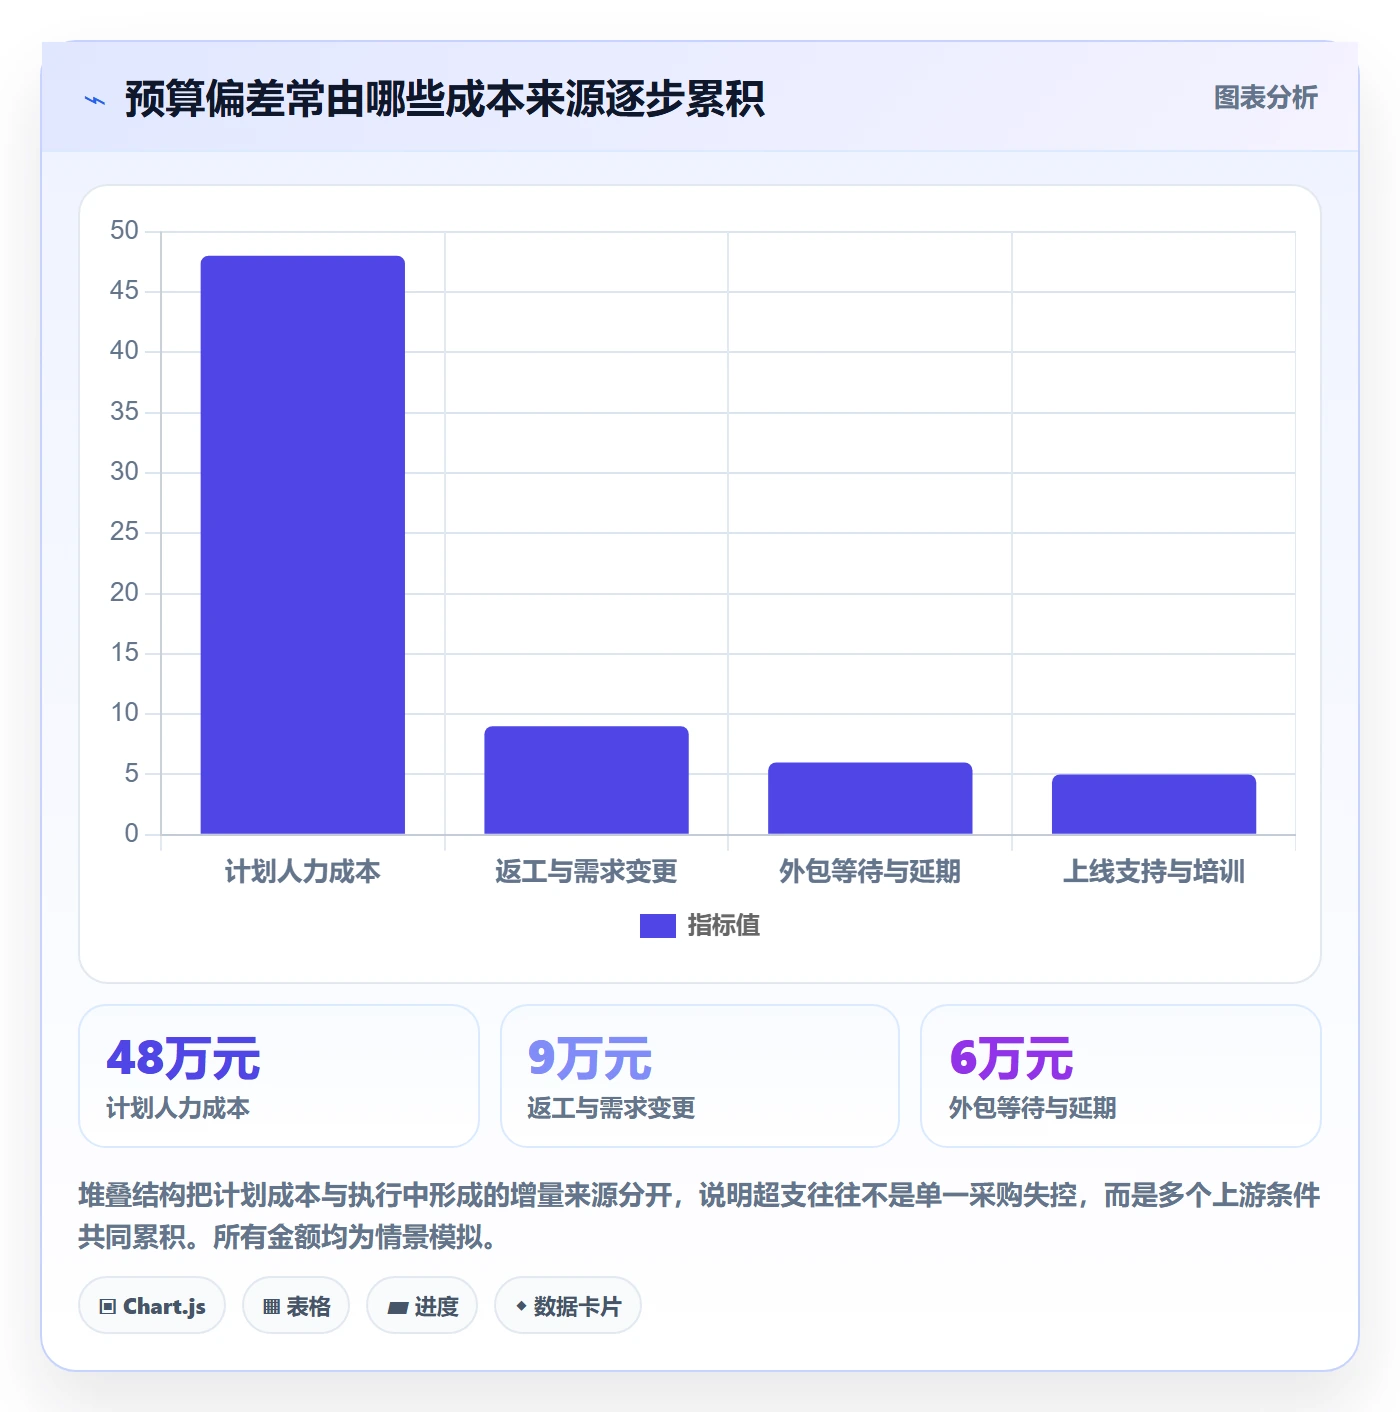The width and height of the screenshot is (1400, 1412).
Task: Toggle the 指标值 legend color swatch
Action: pyautogui.click(x=657, y=926)
